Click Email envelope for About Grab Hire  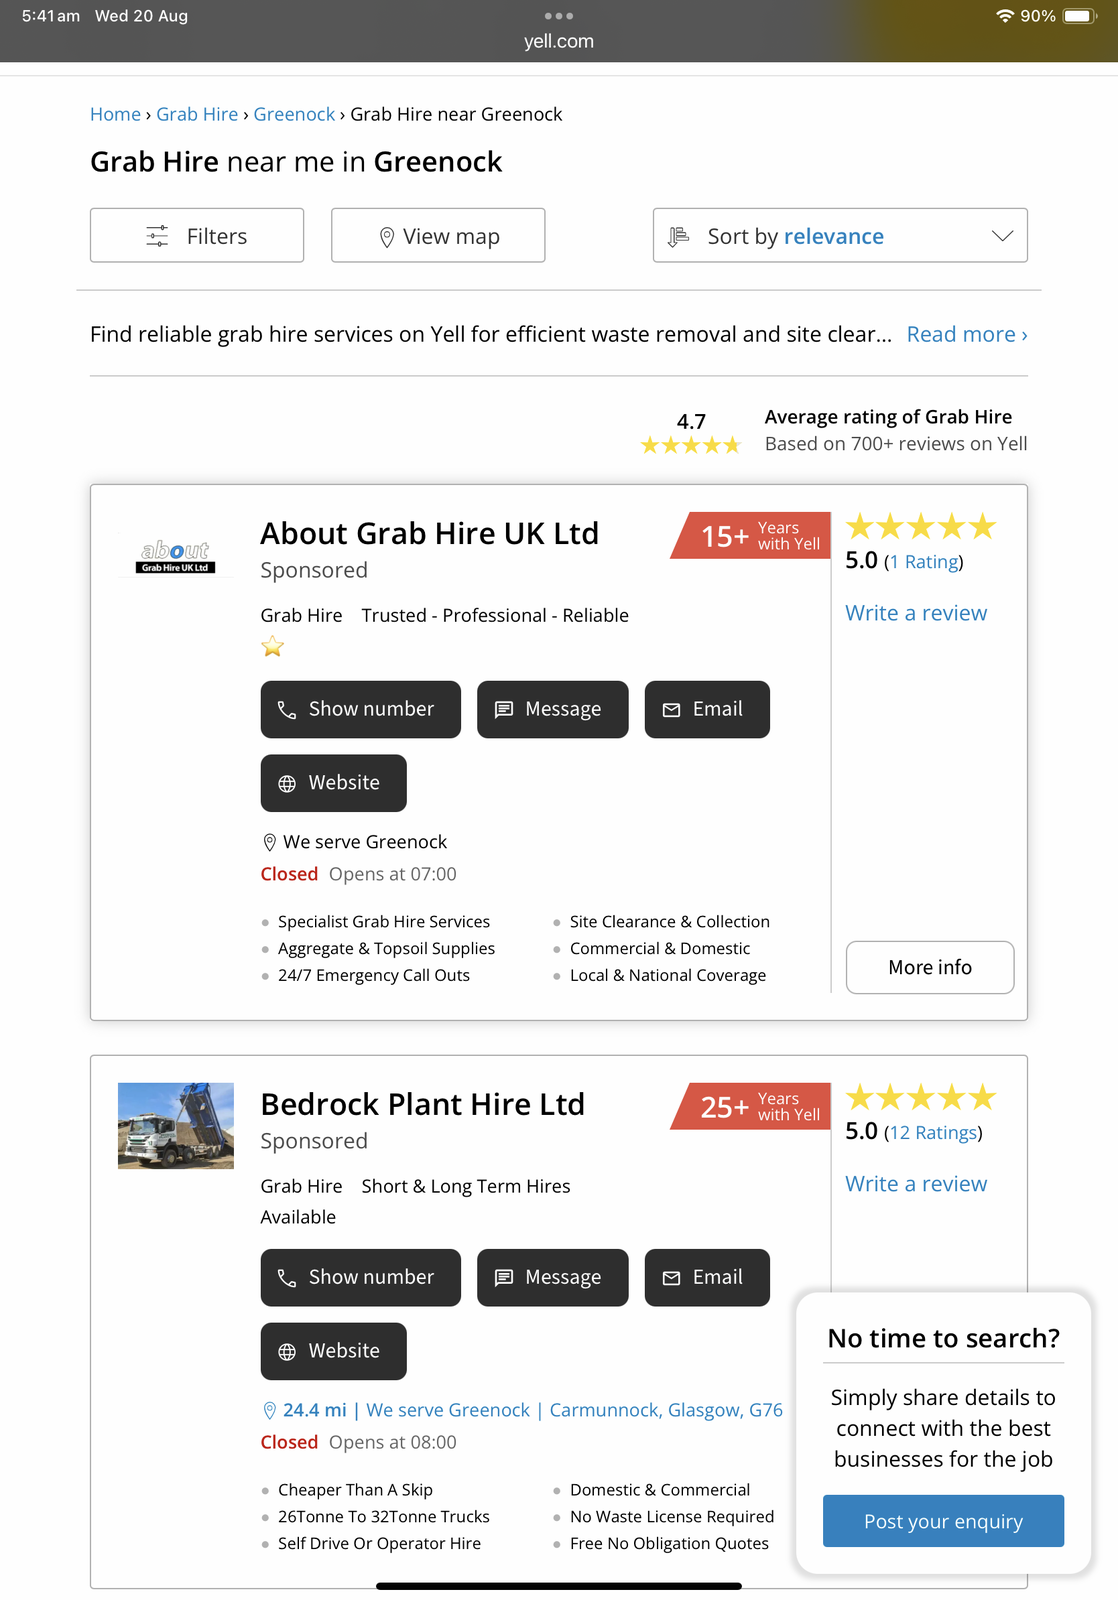[672, 710]
